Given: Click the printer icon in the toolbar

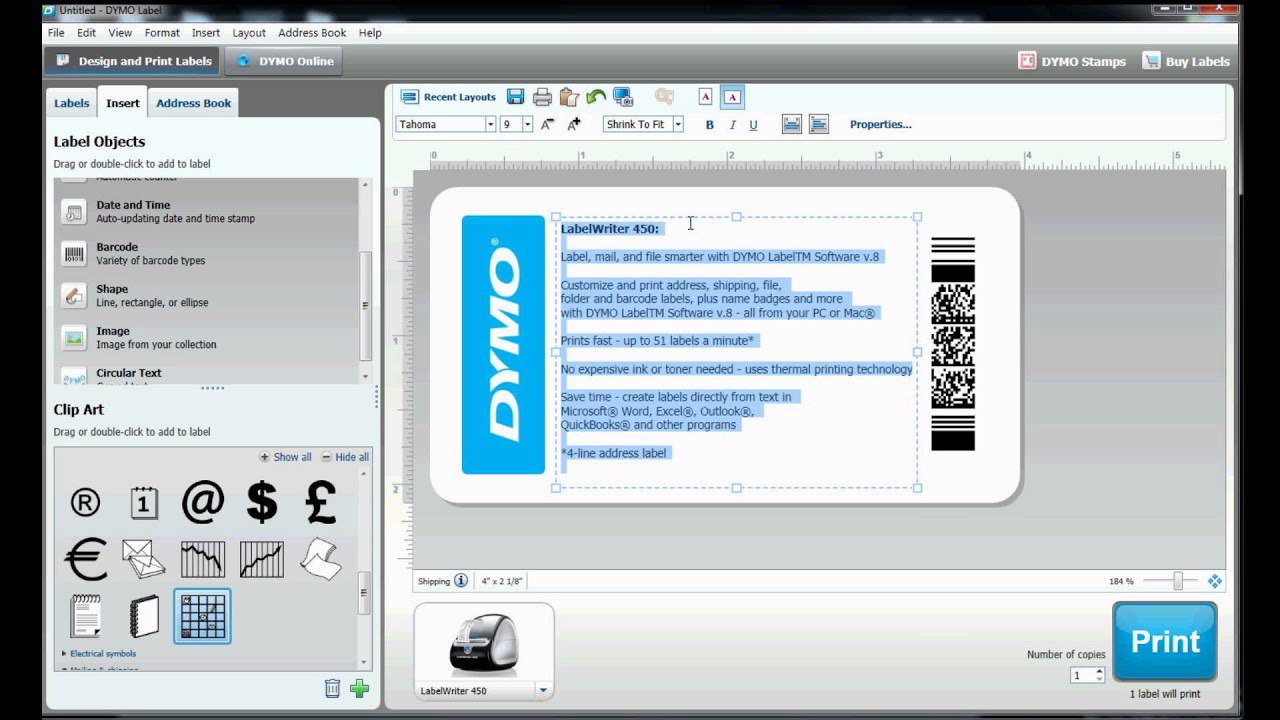Looking at the screenshot, I should [542, 97].
